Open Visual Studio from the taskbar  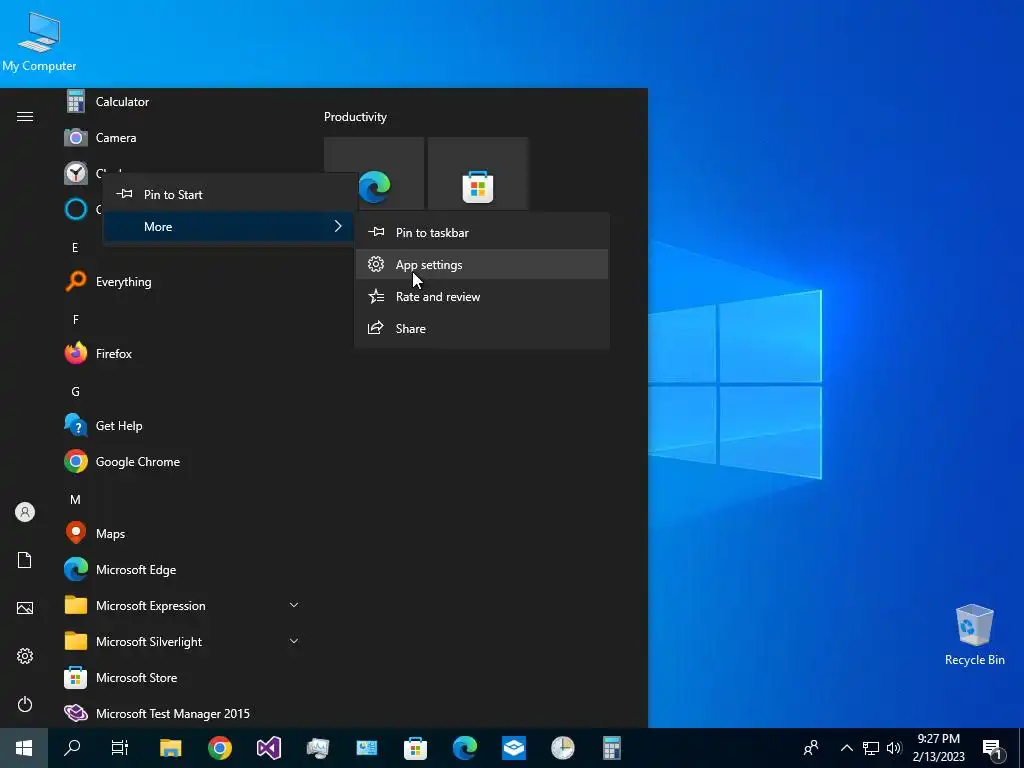pyautogui.click(x=268, y=748)
